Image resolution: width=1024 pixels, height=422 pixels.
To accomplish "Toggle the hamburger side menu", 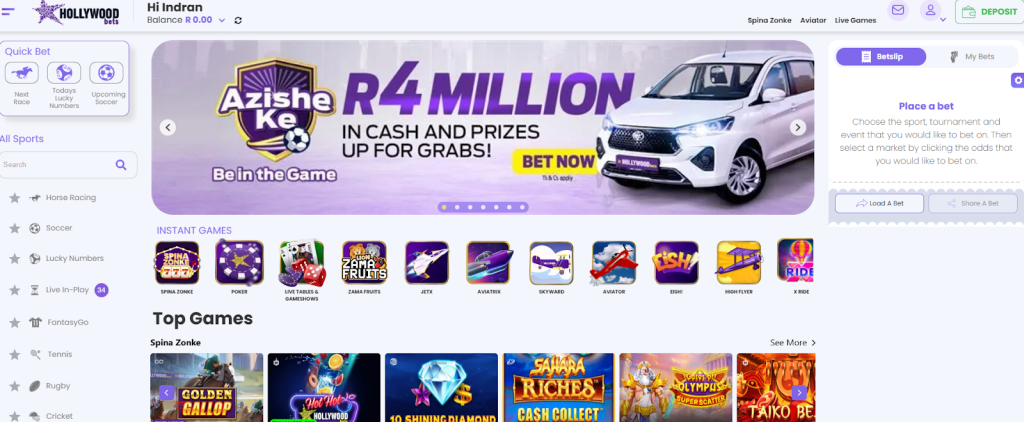I will pos(8,10).
